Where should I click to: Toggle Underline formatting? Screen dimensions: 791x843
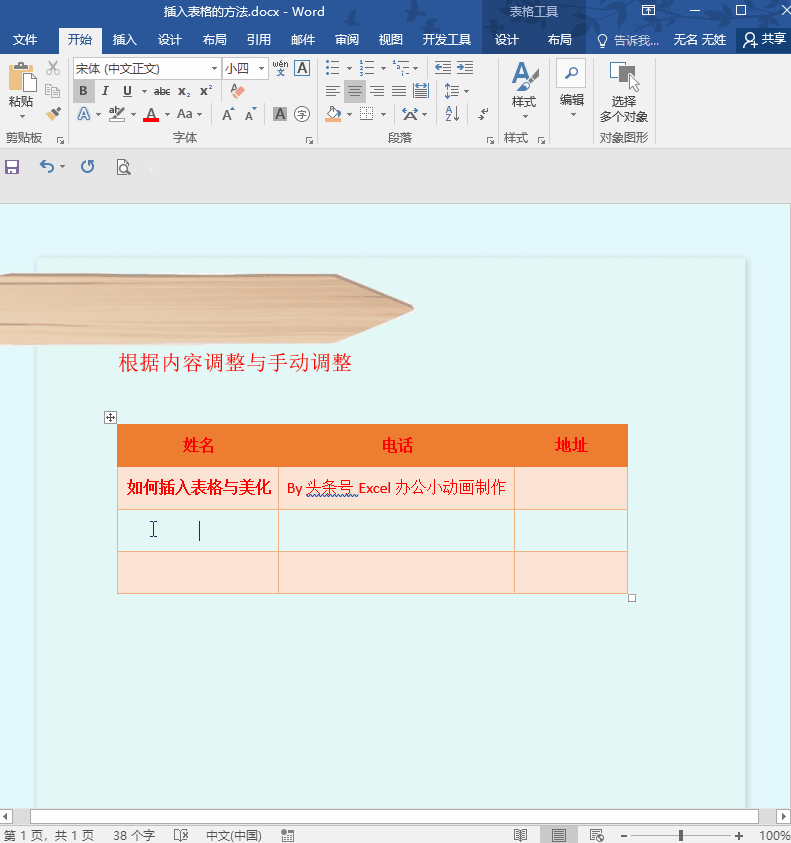tap(127, 91)
